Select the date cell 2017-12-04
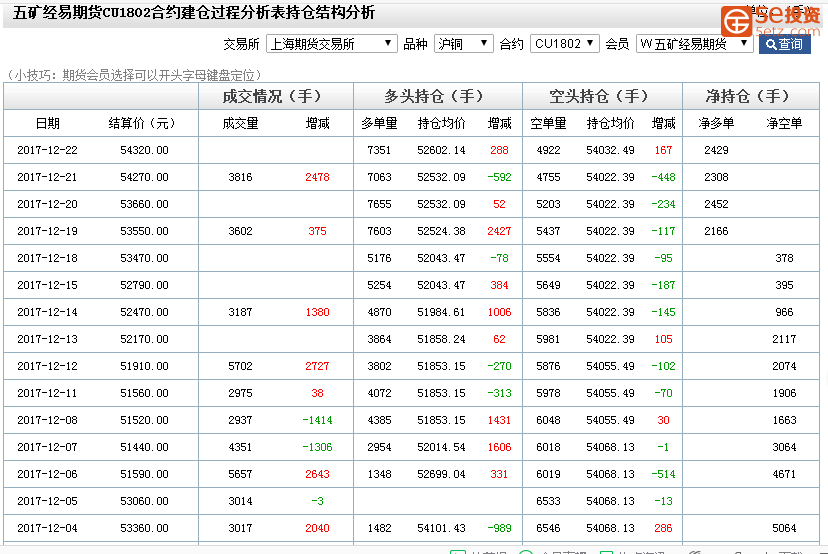 tap(48, 528)
